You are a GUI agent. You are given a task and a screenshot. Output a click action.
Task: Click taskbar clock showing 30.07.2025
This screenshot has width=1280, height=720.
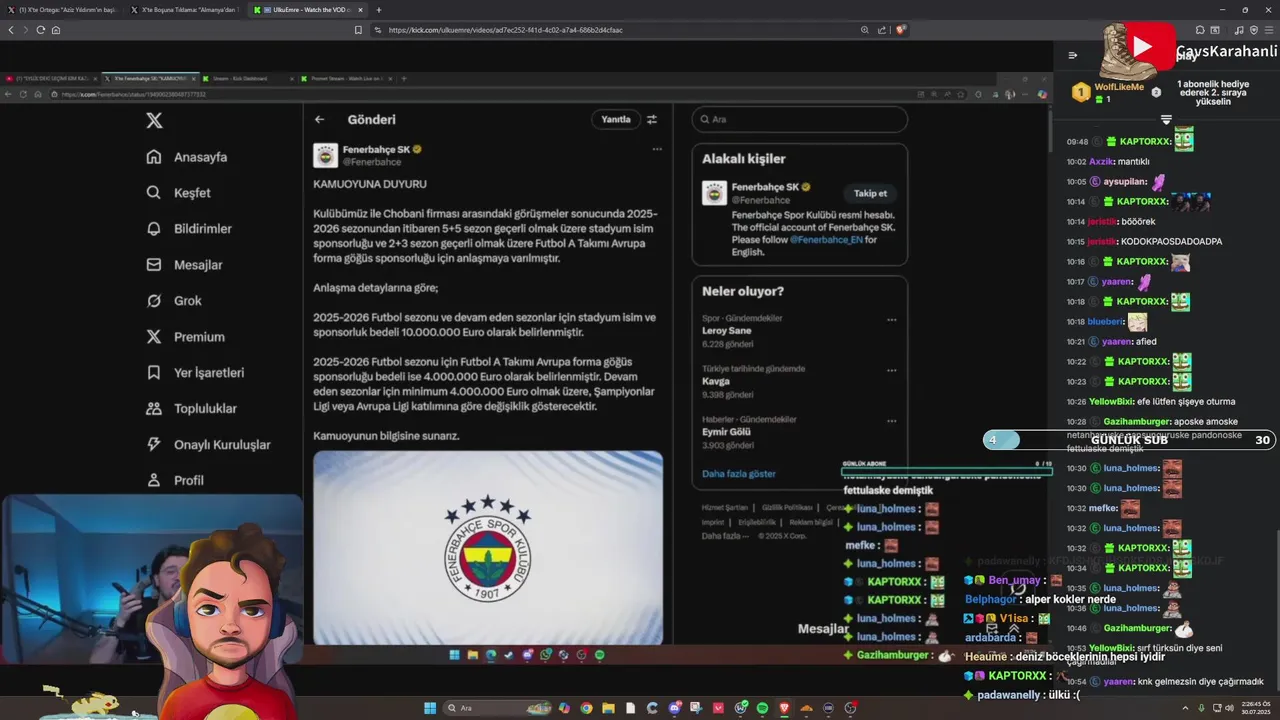click(x=1256, y=708)
